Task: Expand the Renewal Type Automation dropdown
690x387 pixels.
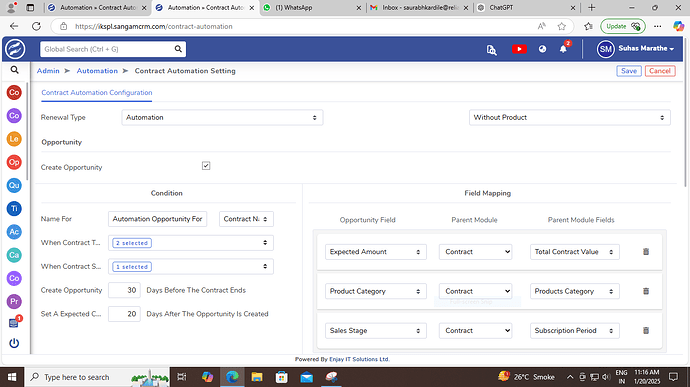Action: click(x=222, y=118)
